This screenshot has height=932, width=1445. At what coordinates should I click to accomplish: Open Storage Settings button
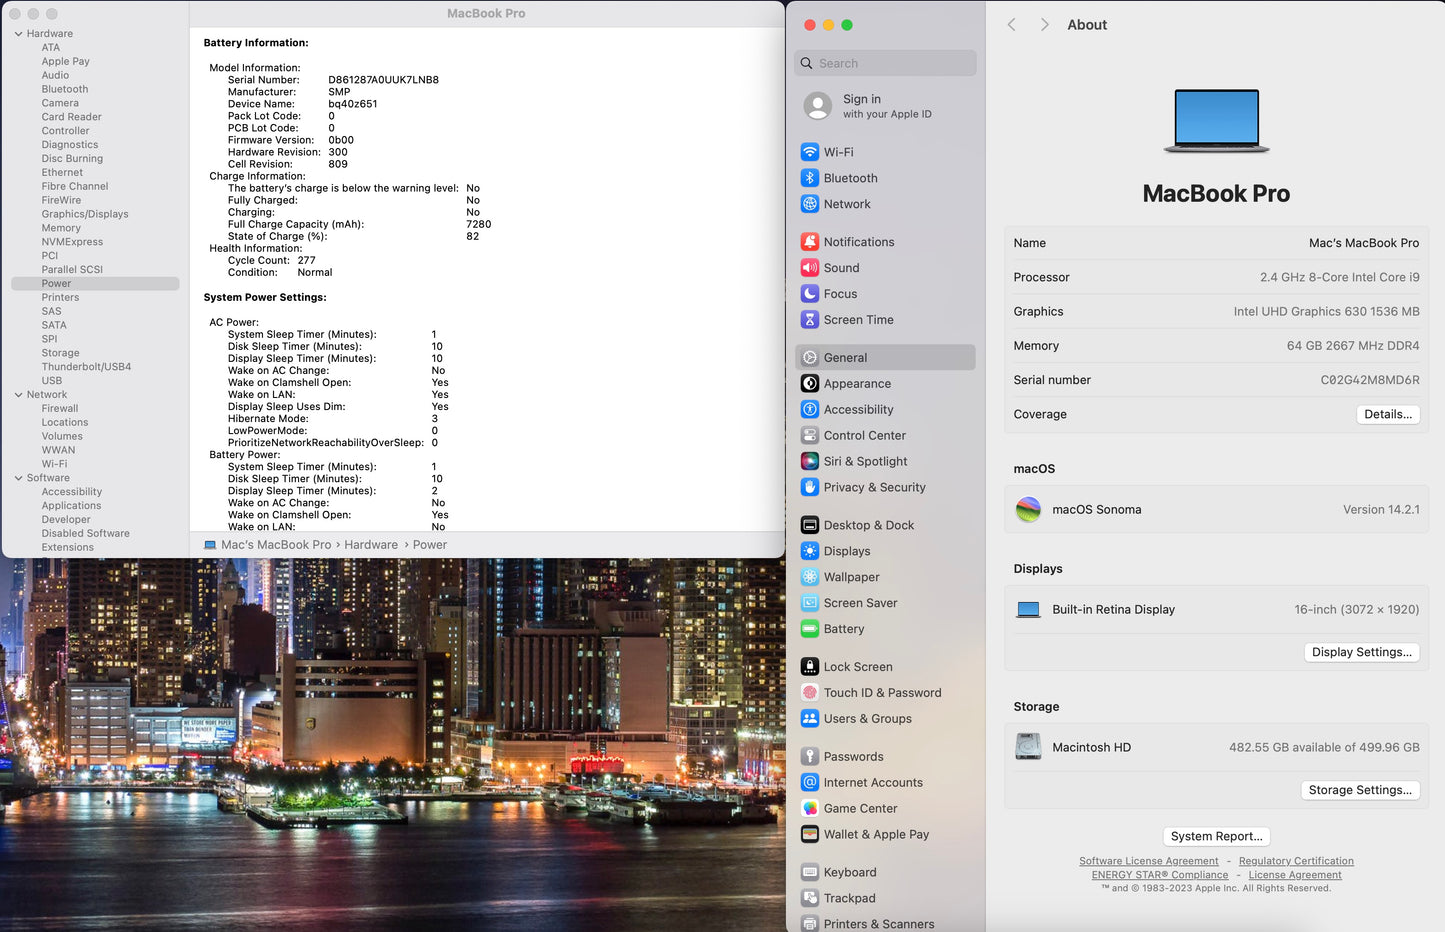1360,790
